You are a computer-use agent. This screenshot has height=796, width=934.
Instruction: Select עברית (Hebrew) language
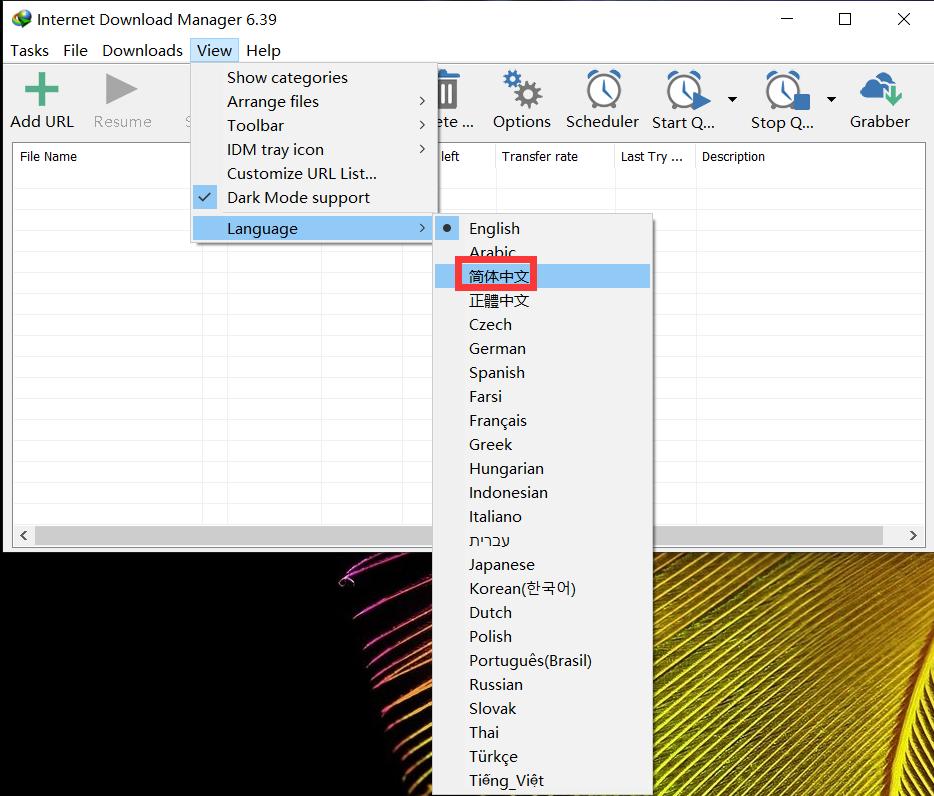click(x=542, y=540)
